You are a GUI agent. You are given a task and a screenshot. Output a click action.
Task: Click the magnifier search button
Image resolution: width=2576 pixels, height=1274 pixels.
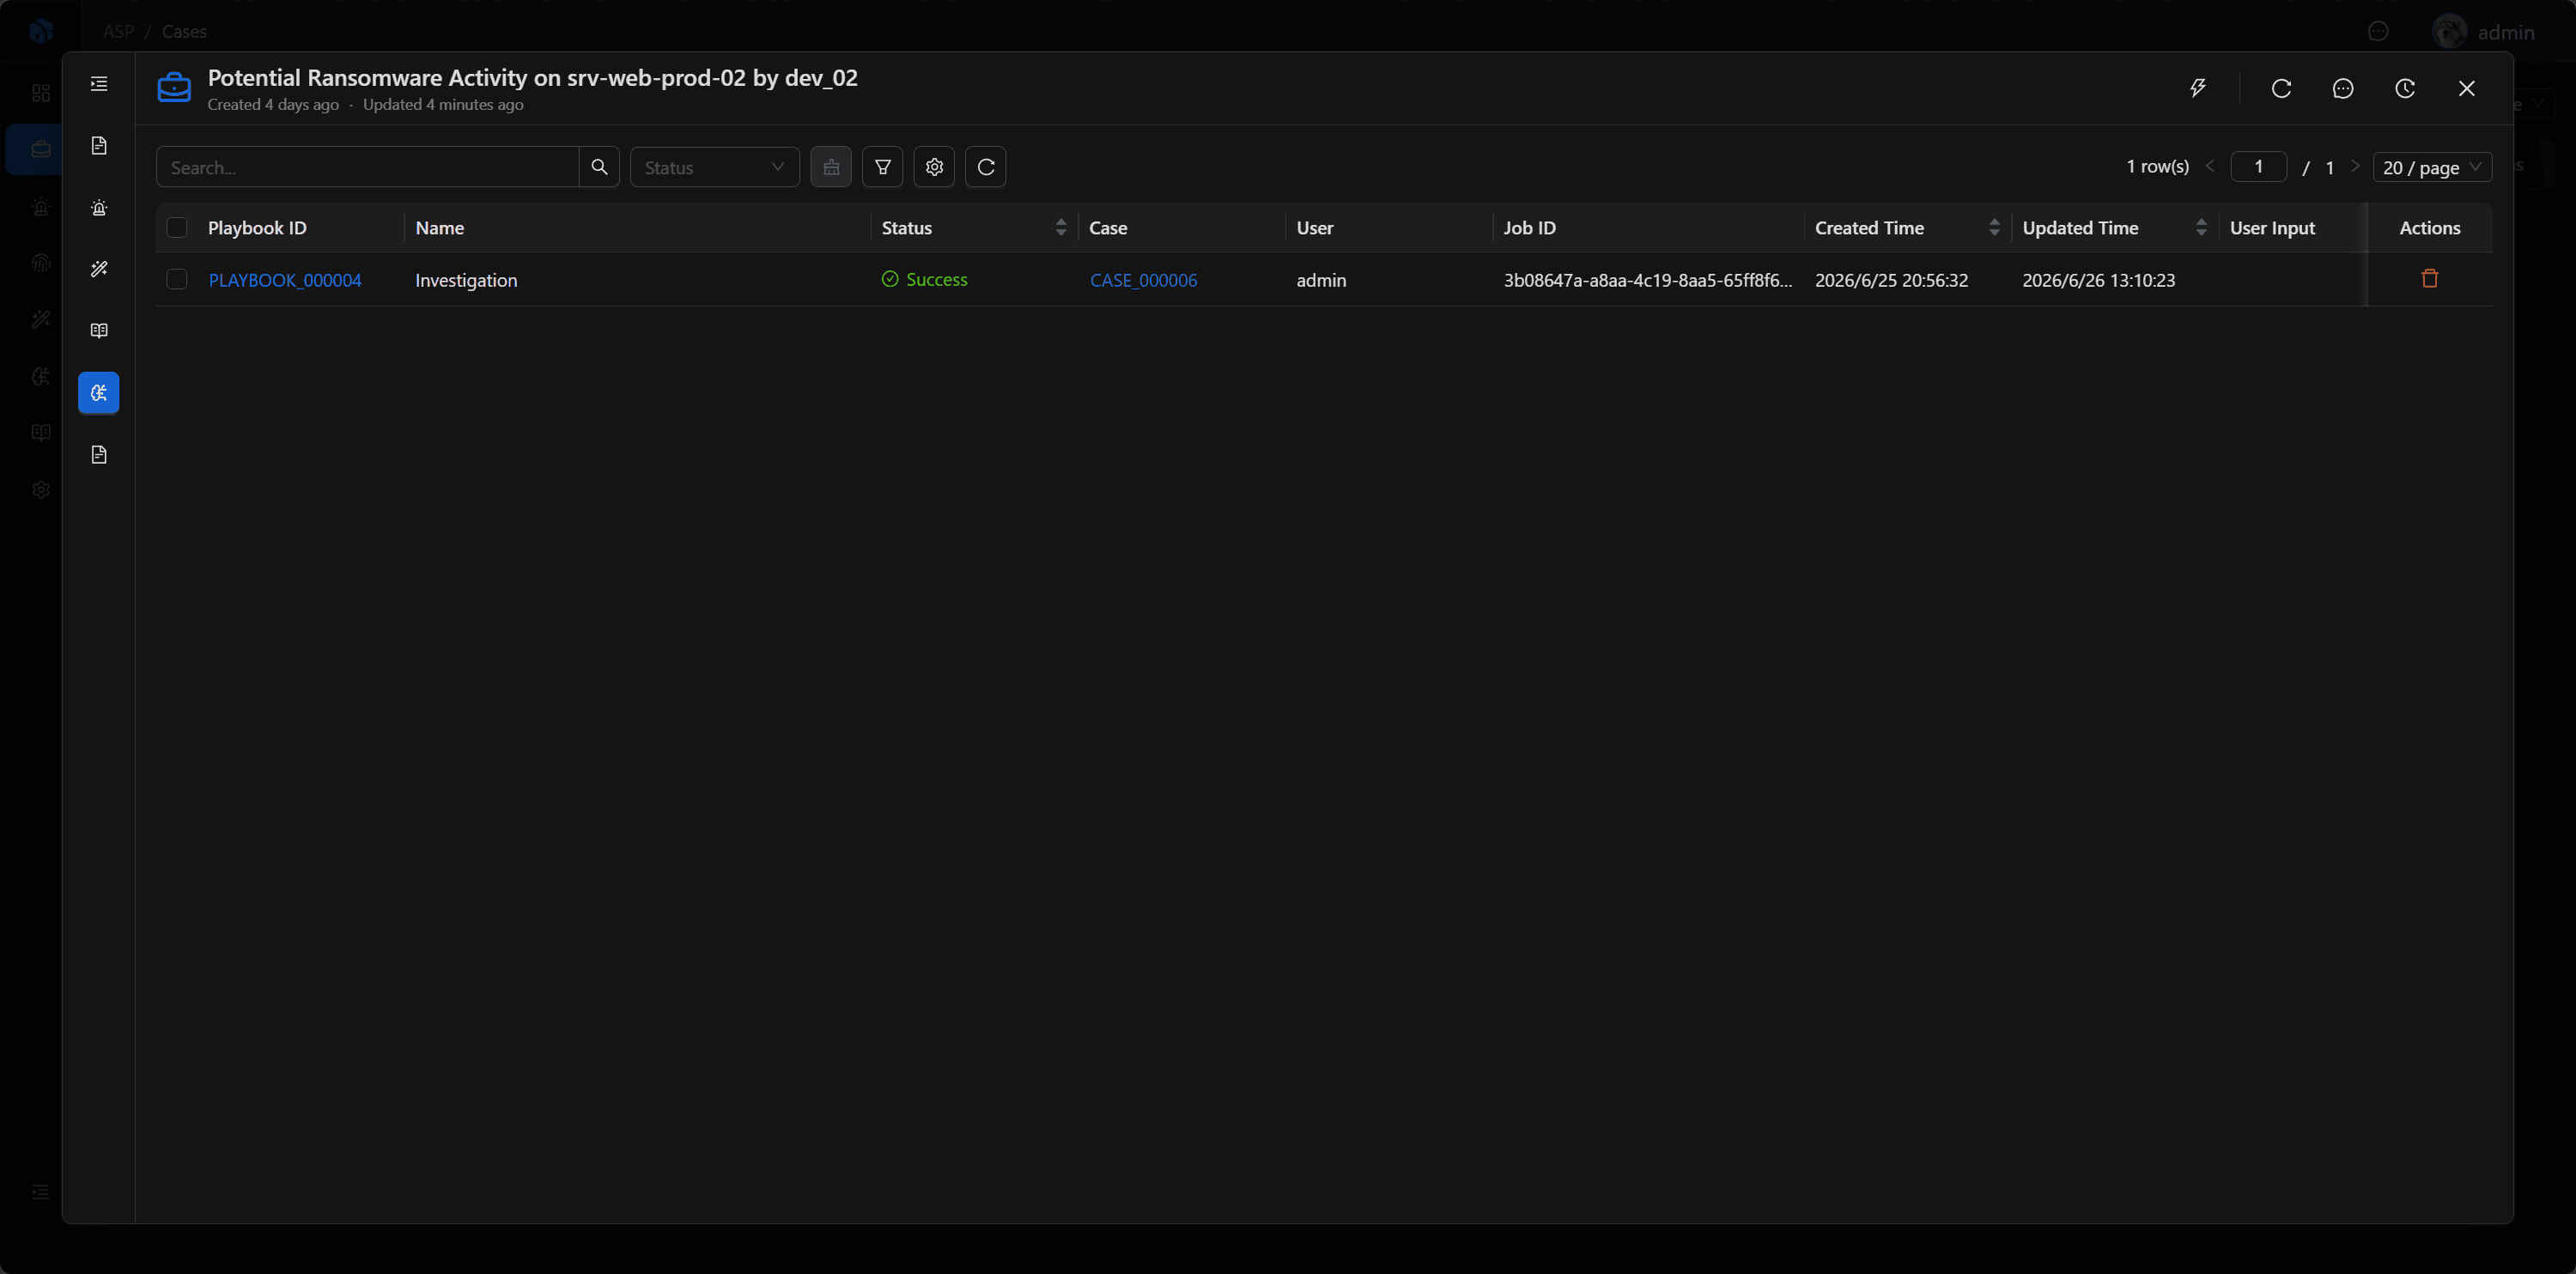(x=599, y=167)
